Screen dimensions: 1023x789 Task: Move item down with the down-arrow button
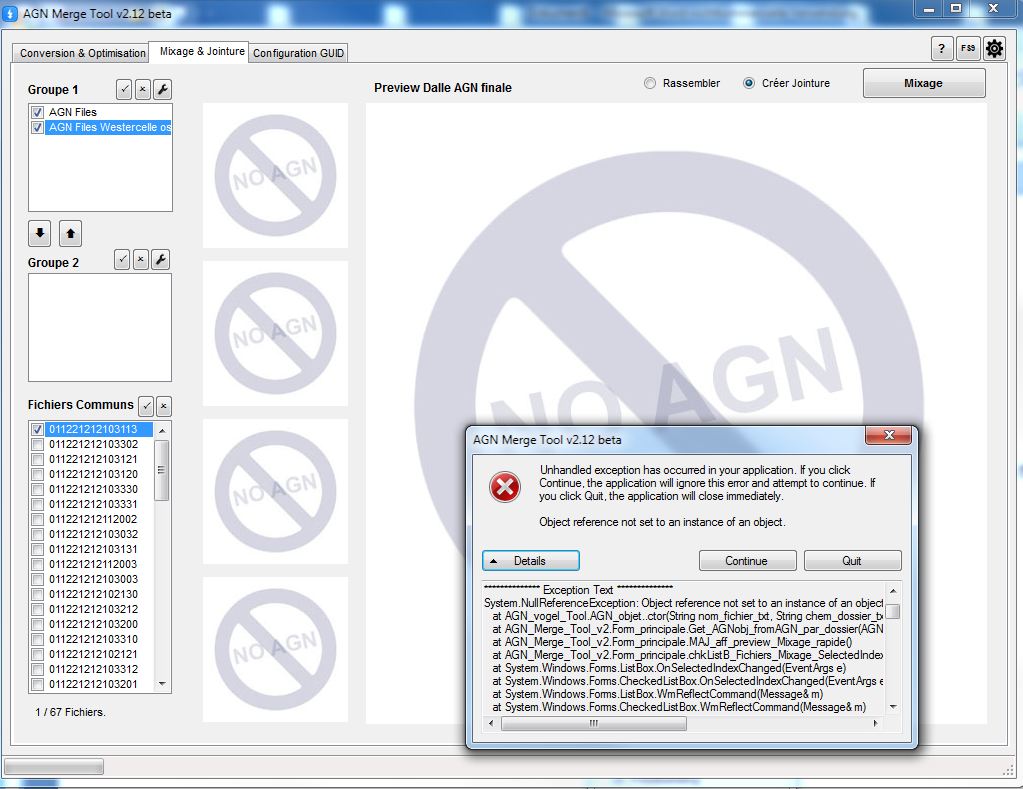pyautogui.click(x=40, y=233)
